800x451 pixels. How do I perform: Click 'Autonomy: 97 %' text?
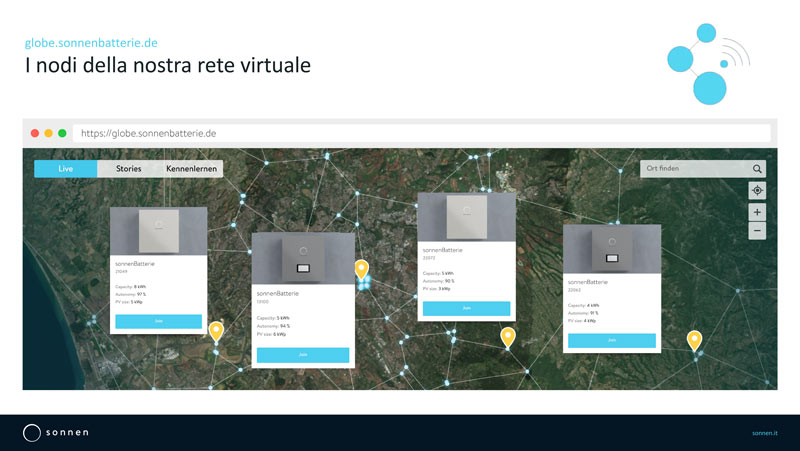click(131, 294)
